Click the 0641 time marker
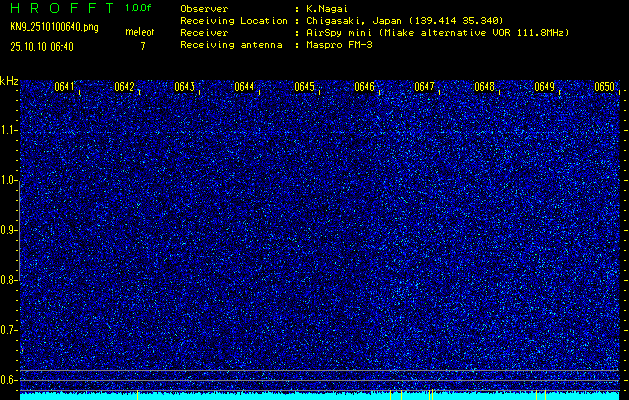629x400 pixels. tap(65, 87)
